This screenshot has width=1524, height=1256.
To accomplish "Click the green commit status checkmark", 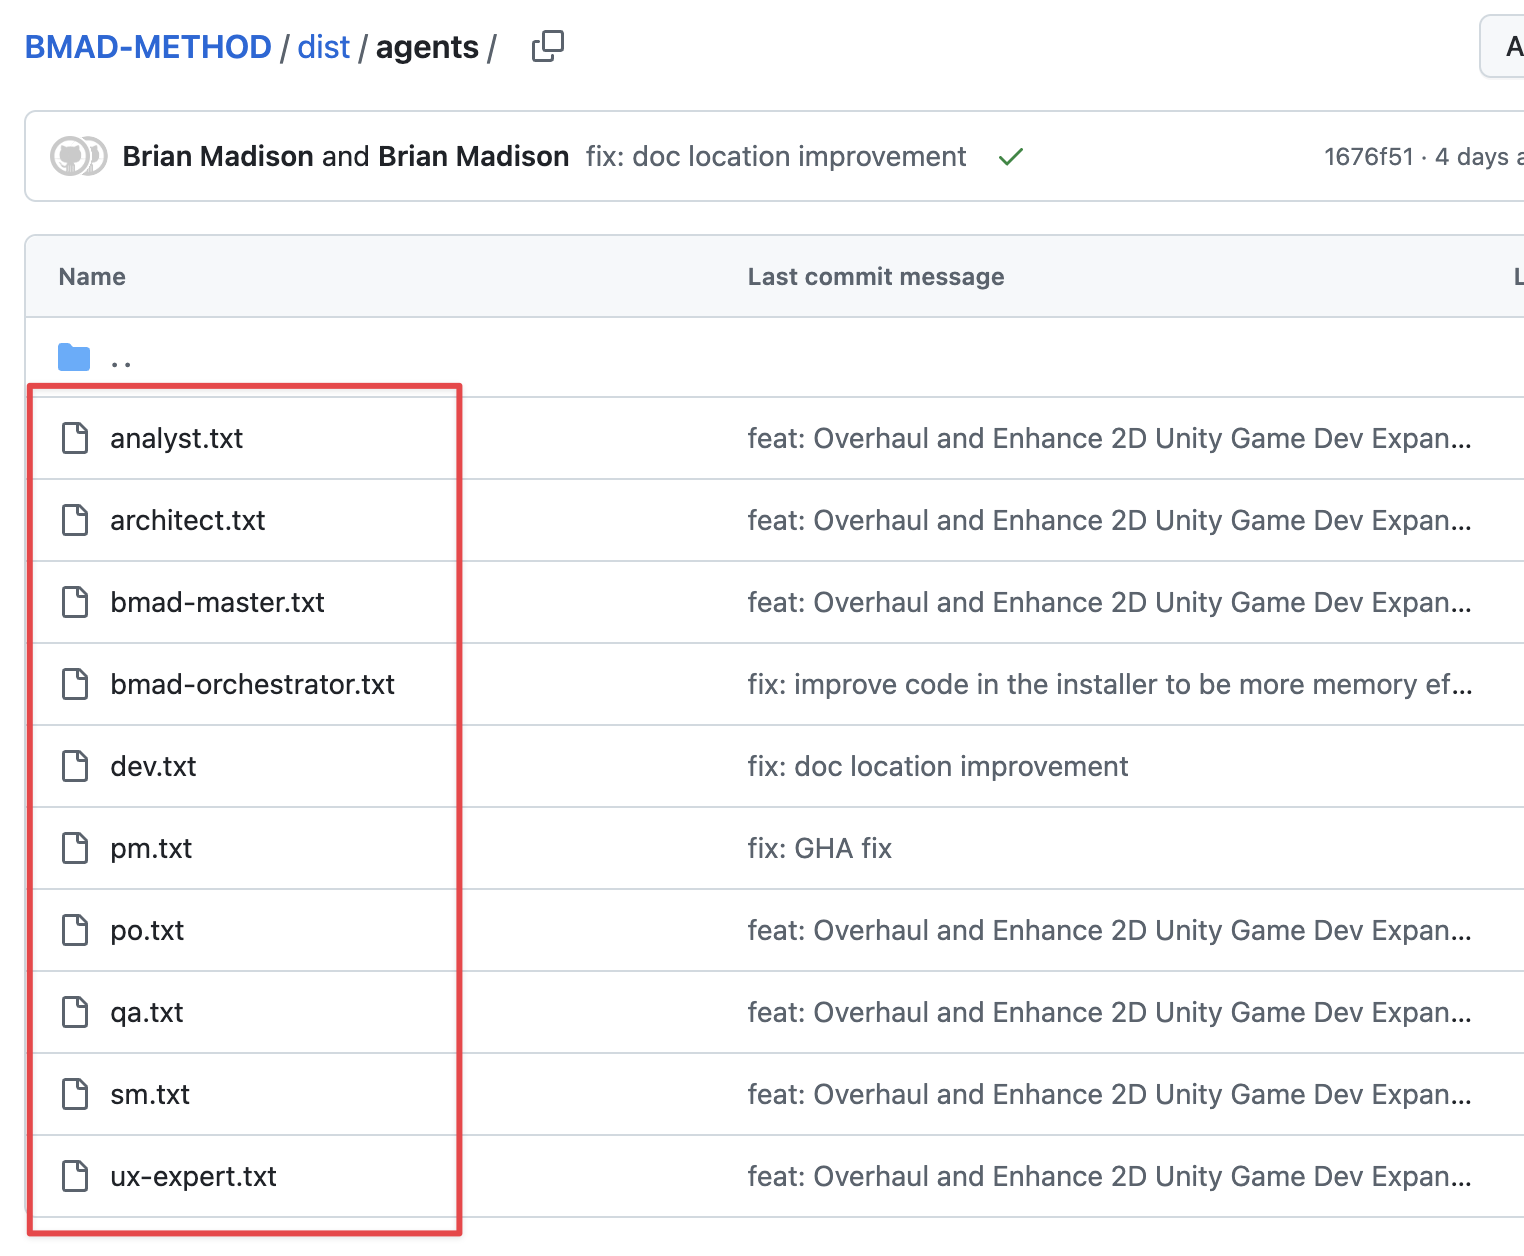I will click(1010, 157).
